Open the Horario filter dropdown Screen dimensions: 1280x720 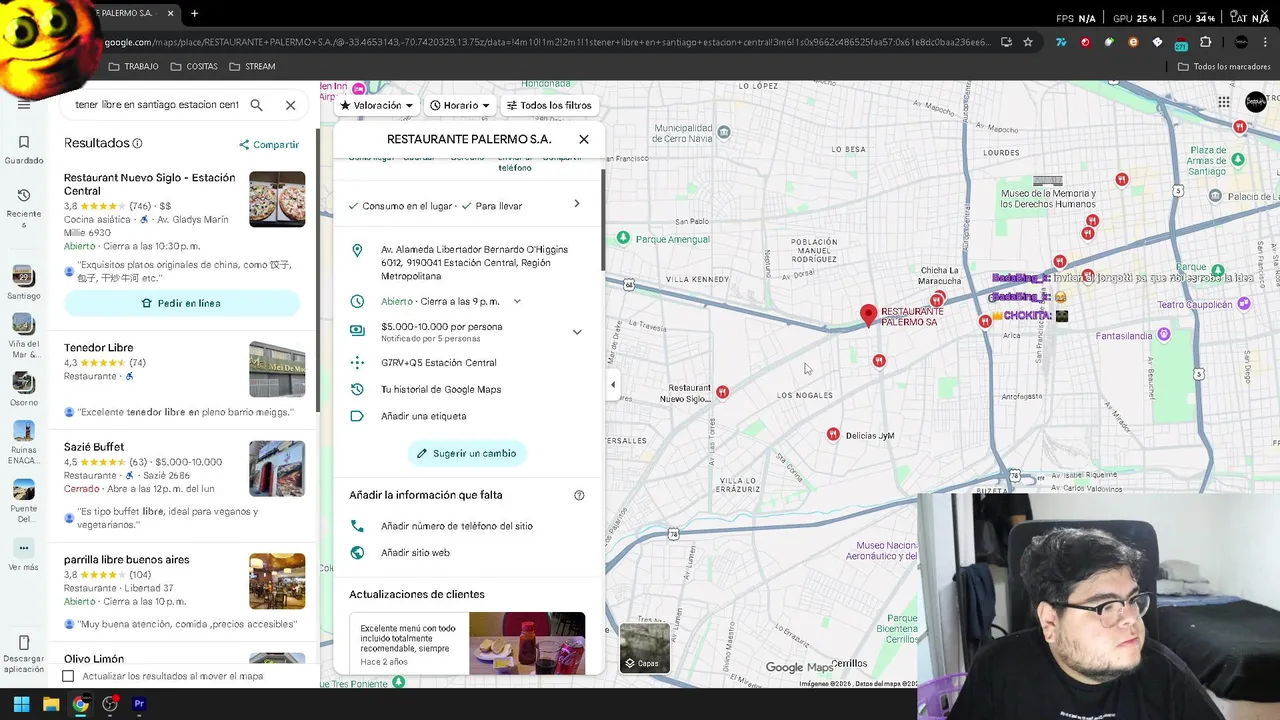(460, 105)
